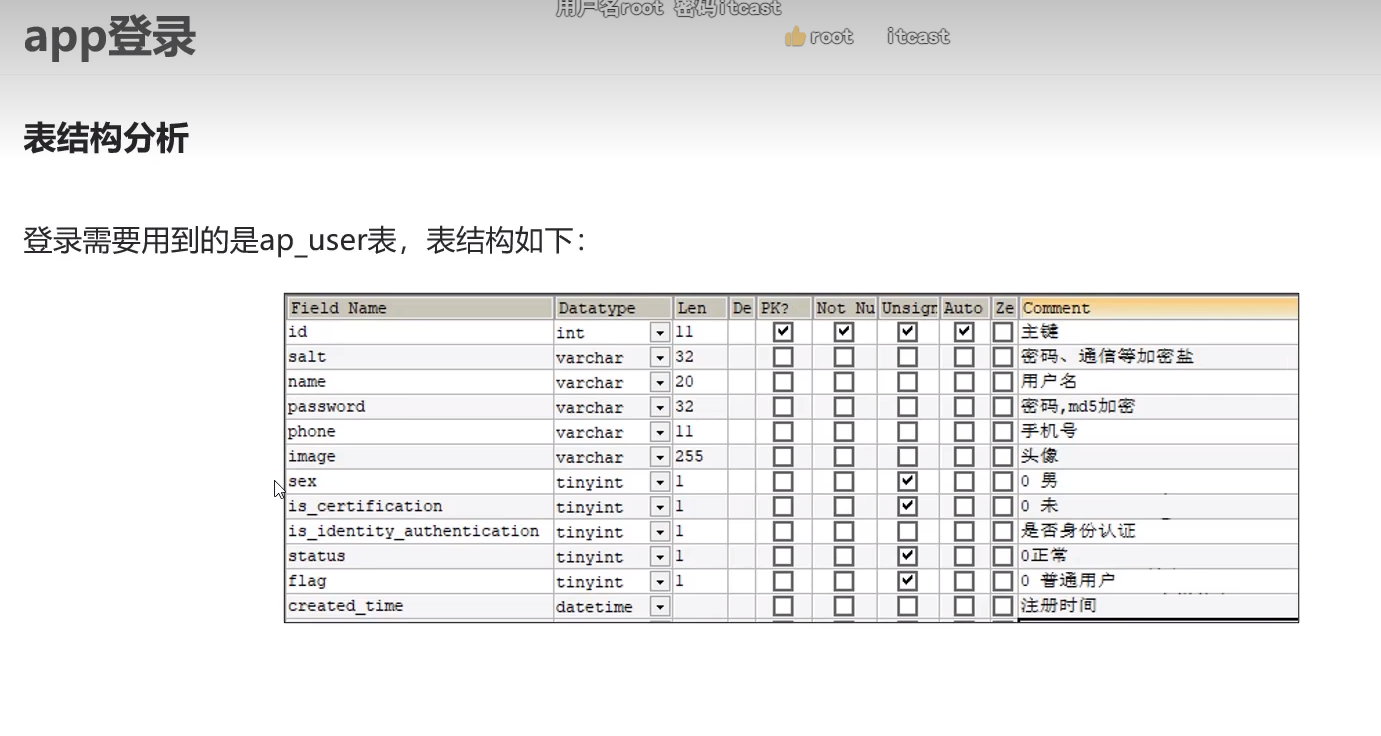Open the status row datatype dropdown

click(660, 557)
